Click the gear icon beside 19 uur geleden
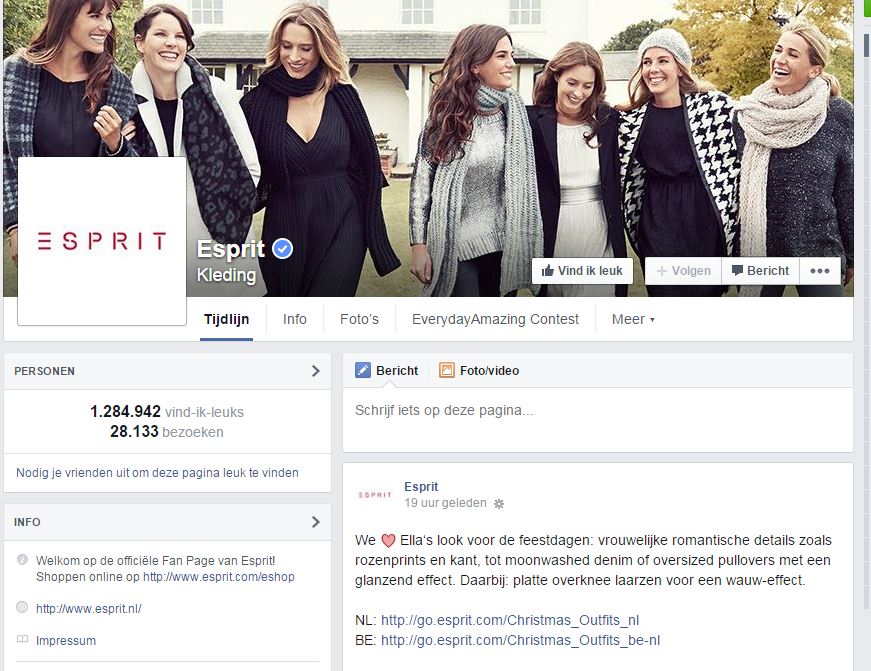This screenshot has height=671, width=871. [499, 504]
